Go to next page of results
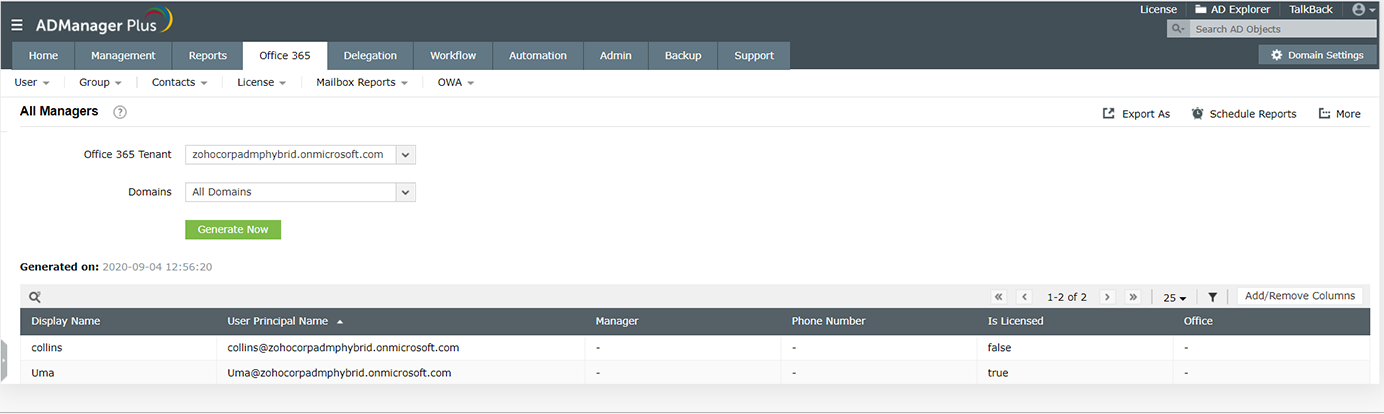 coord(1107,297)
